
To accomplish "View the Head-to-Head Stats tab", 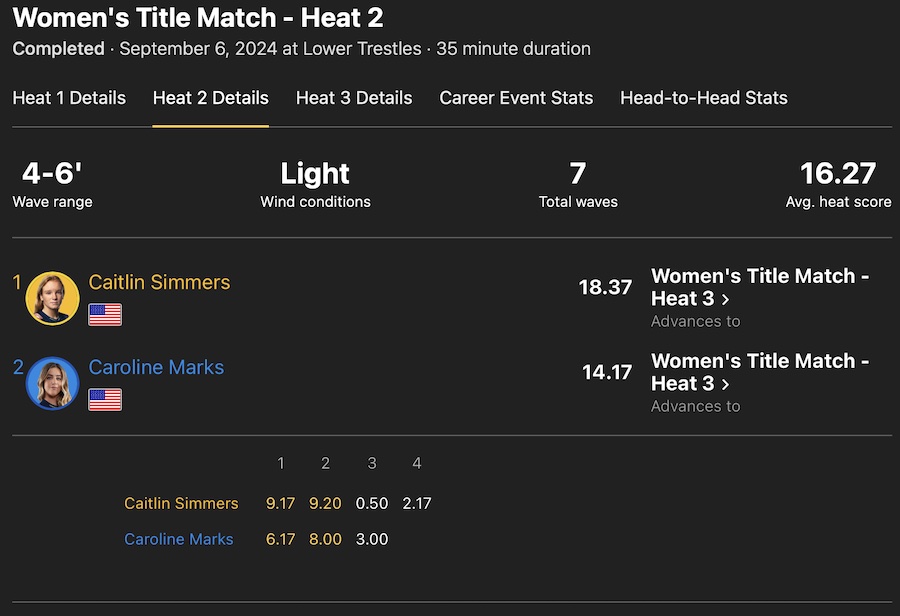I will click(704, 98).
